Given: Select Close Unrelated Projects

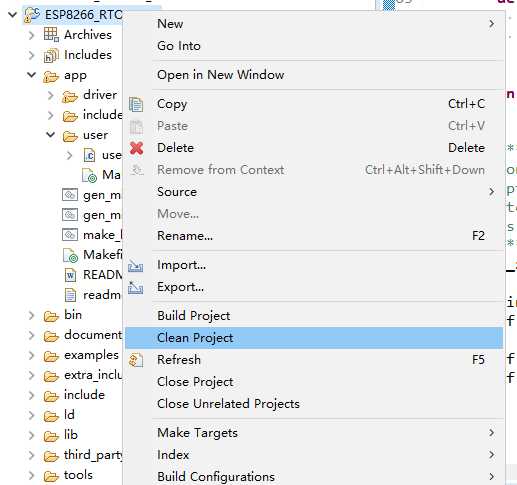Looking at the screenshot, I should [x=314, y=404].
